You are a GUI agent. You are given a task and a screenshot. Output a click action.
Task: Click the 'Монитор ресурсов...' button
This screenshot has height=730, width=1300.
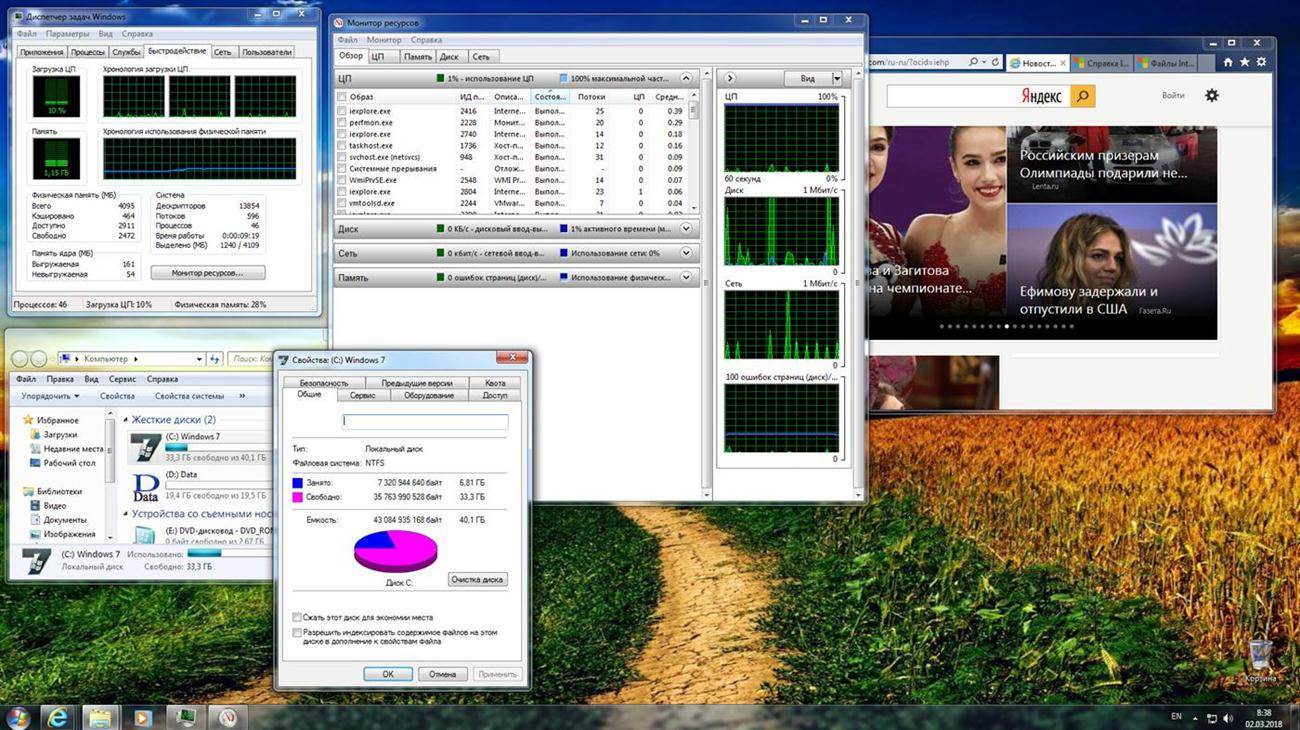point(208,273)
